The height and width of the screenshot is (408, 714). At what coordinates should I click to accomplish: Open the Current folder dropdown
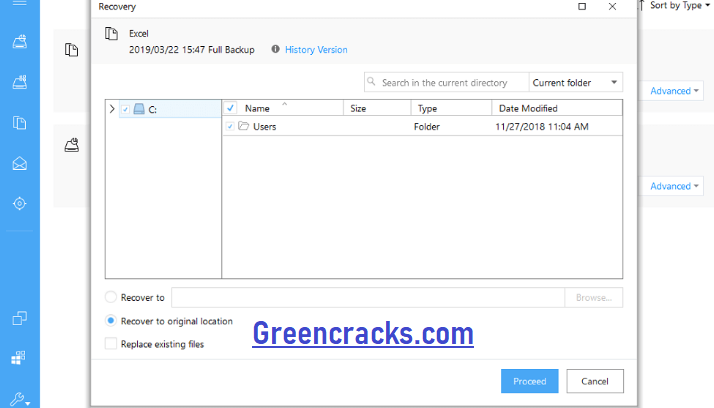576,82
